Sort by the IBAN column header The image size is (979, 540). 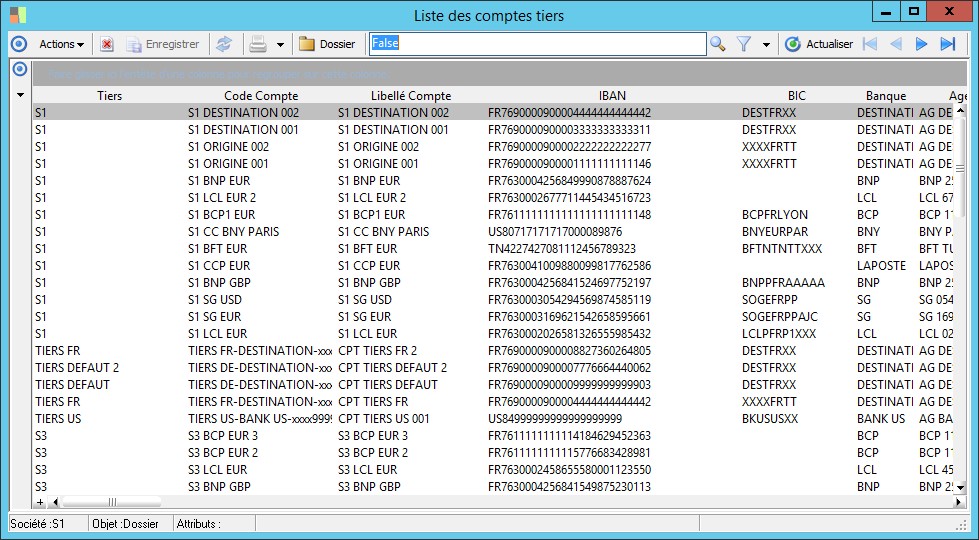(x=612, y=96)
